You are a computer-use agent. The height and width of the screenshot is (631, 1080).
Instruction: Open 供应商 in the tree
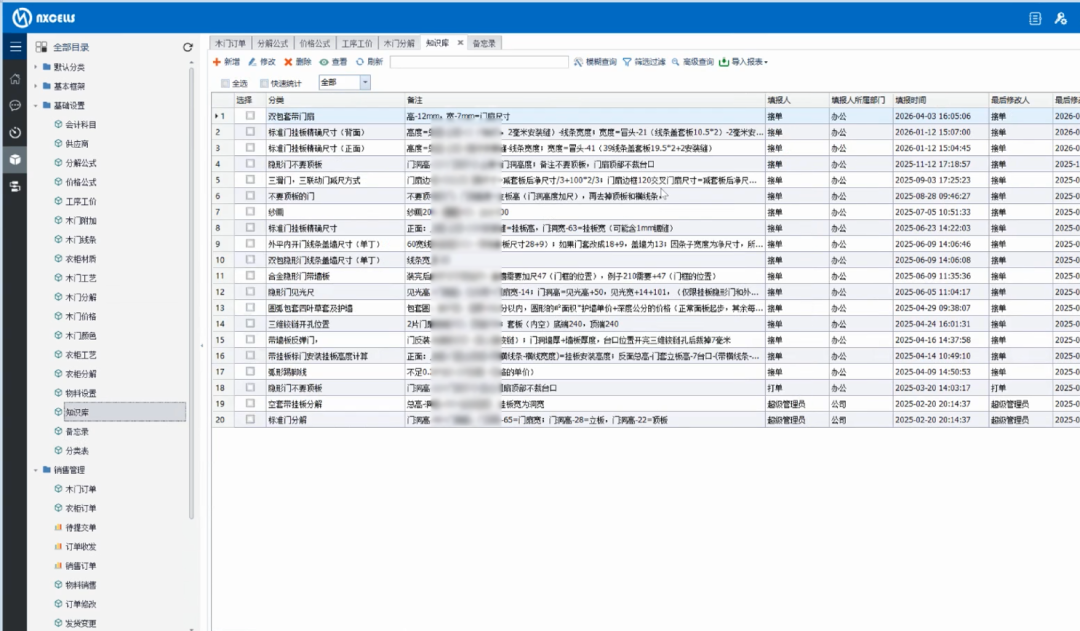[x=76, y=144]
